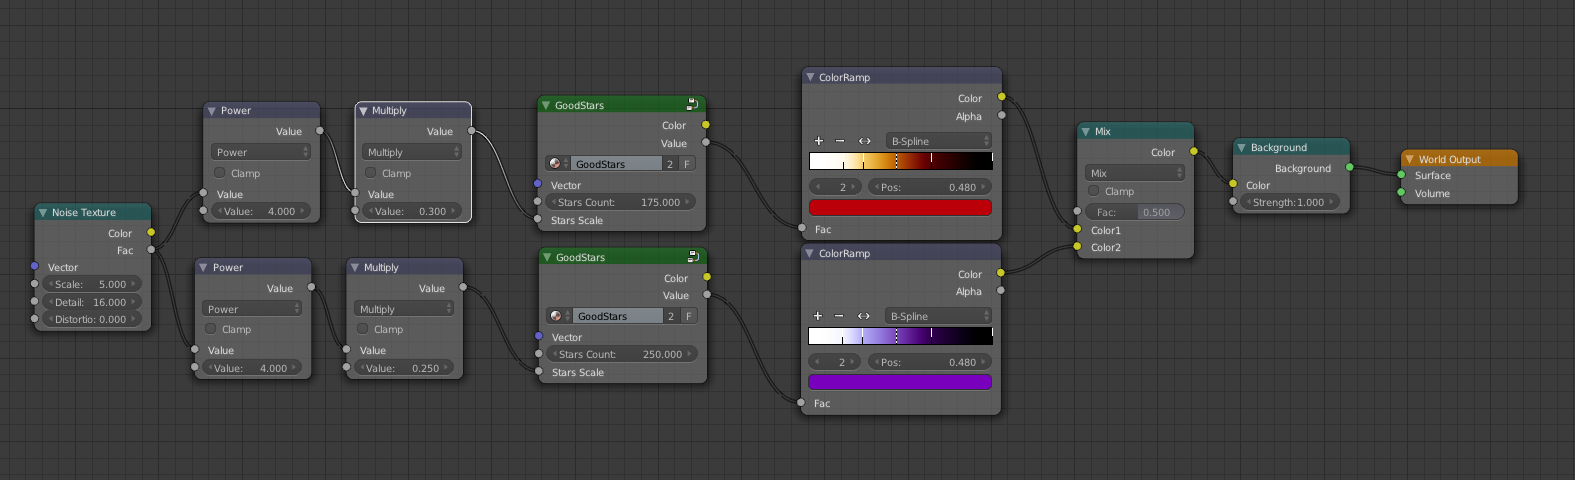This screenshot has height=480, width=1575.
Task: Open the red color swatch in ColorRamp
Action: (x=900, y=207)
